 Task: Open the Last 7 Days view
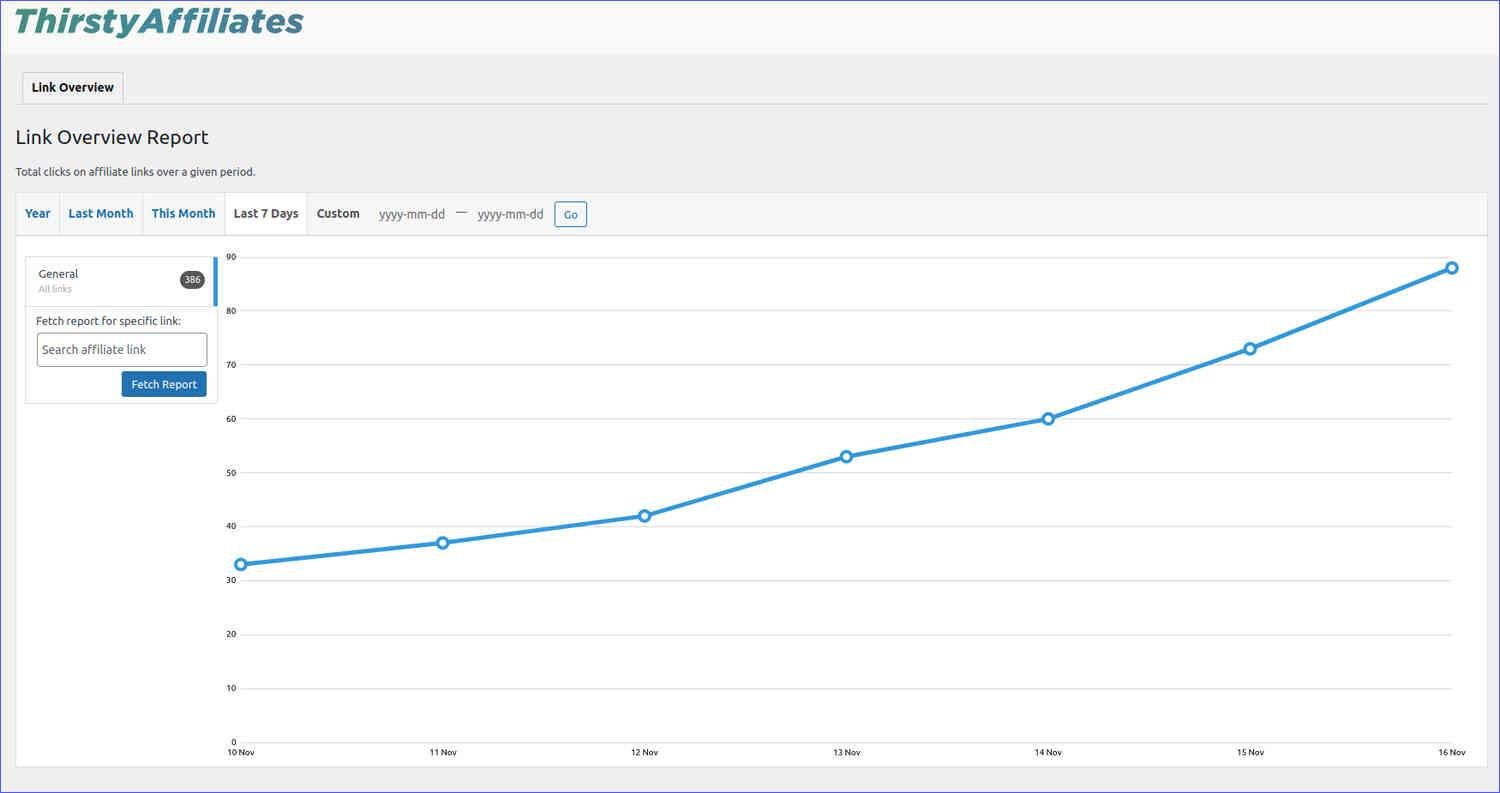coord(265,213)
